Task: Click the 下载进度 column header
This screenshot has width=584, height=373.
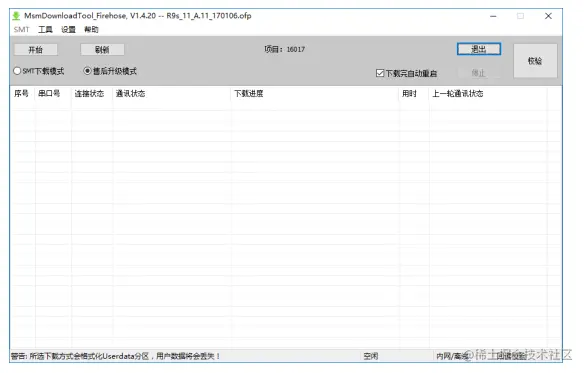Action: (x=315, y=94)
